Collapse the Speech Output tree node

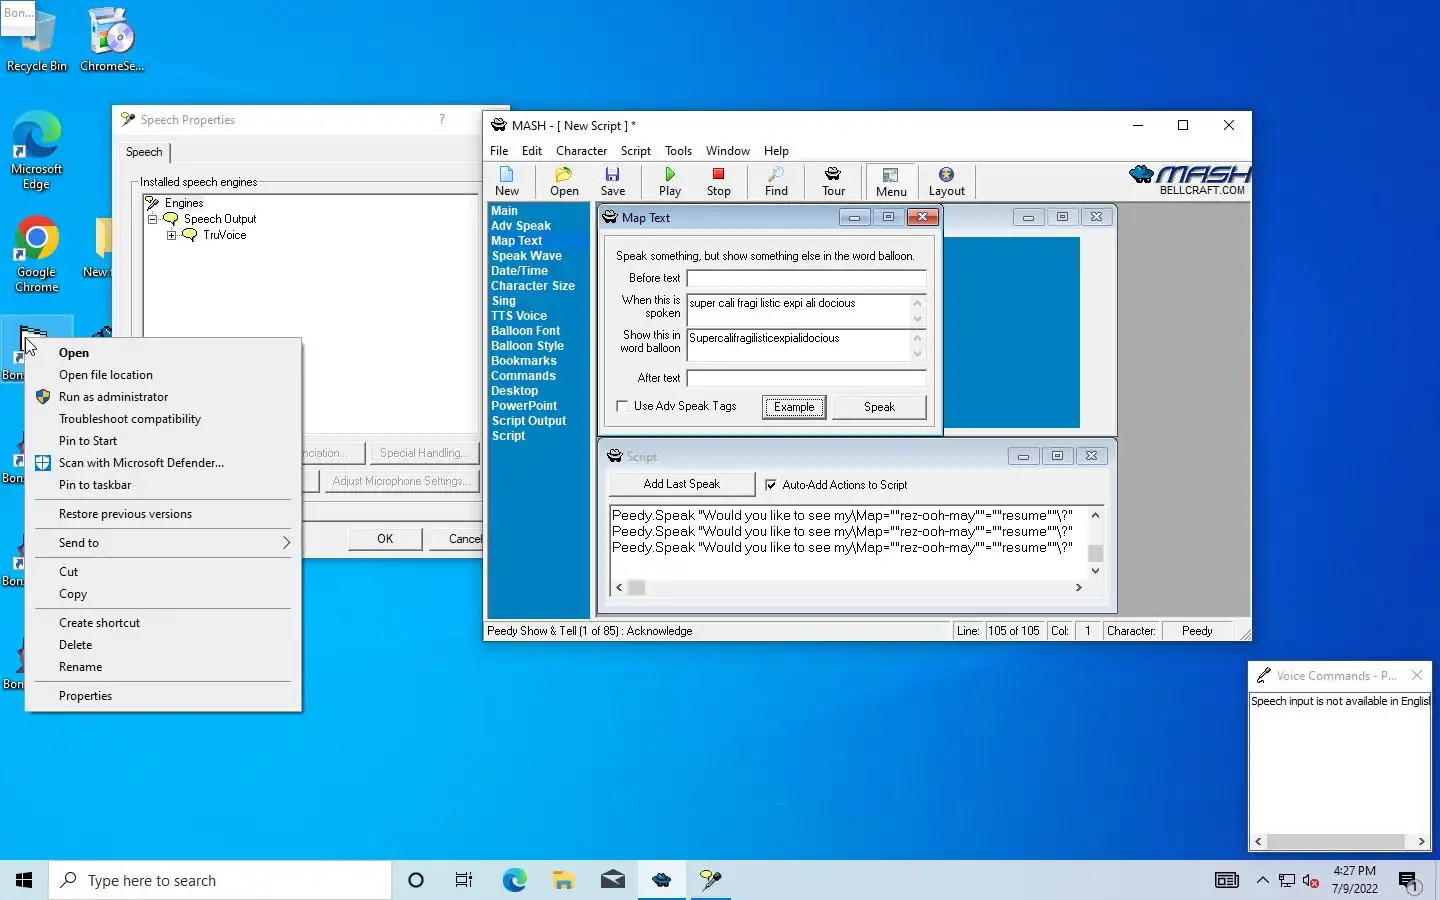[x=153, y=219]
